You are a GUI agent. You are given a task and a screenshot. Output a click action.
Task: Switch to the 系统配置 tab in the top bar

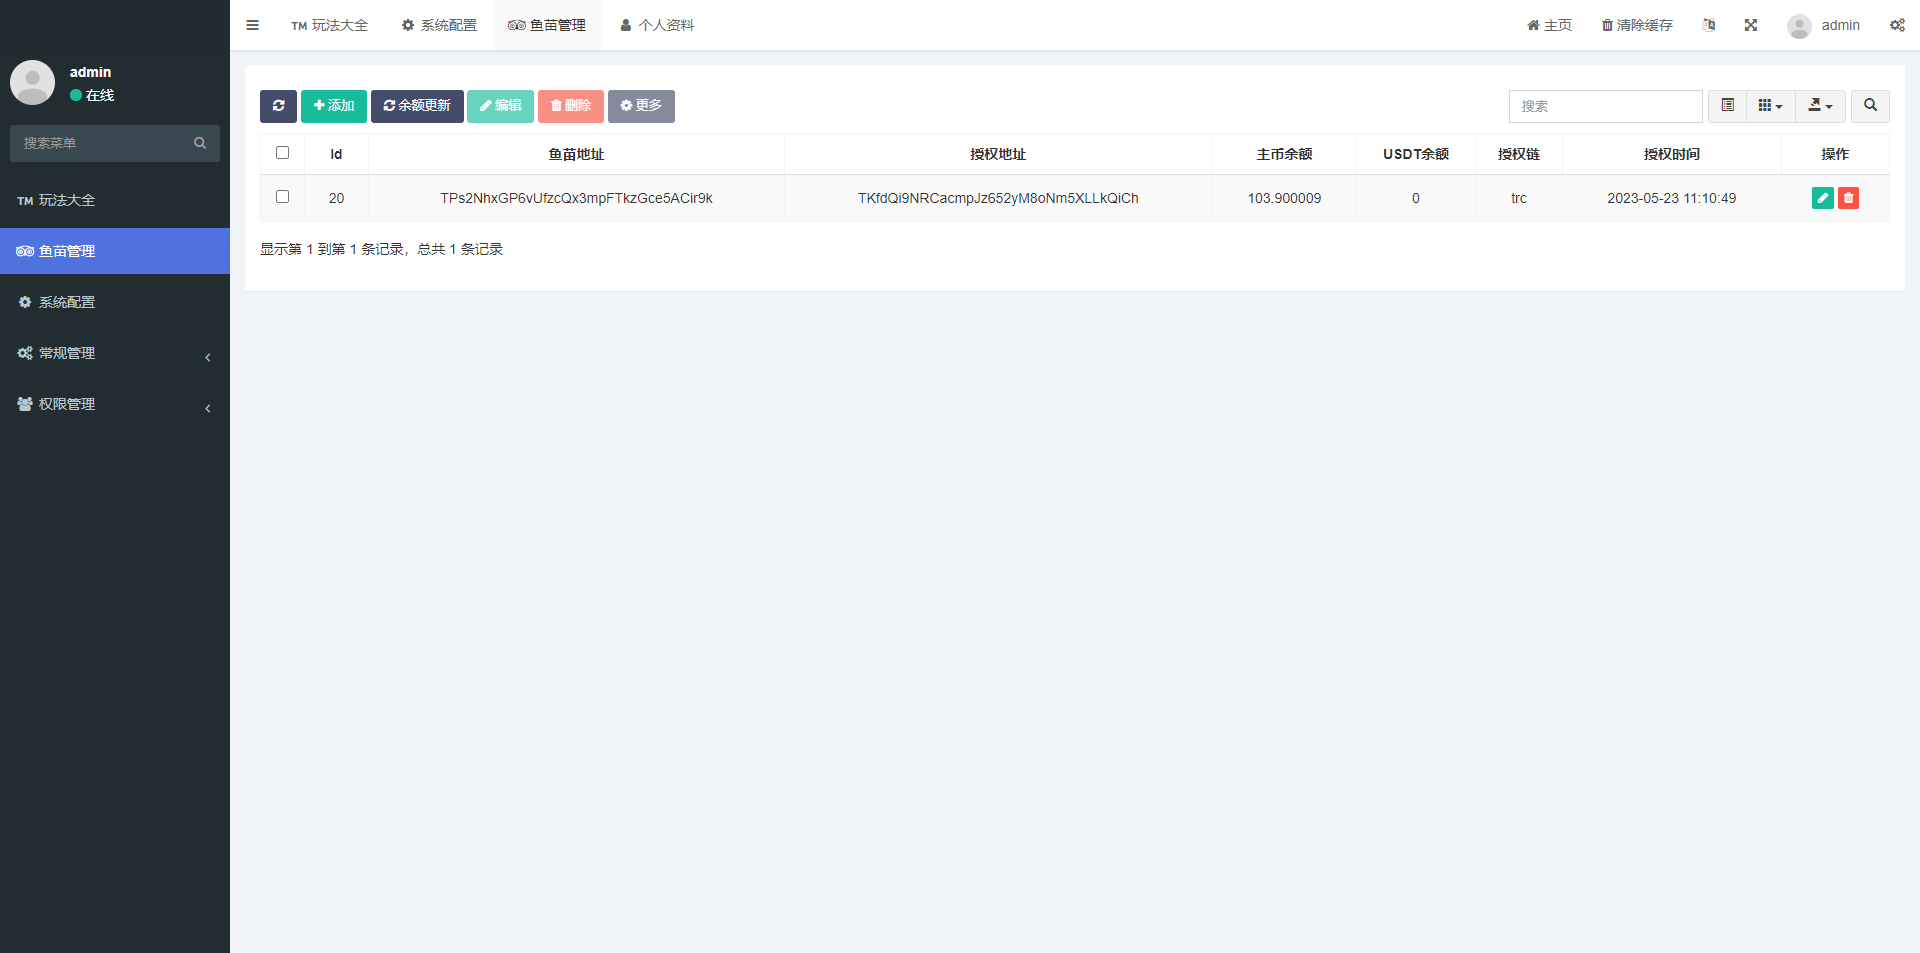439,25
